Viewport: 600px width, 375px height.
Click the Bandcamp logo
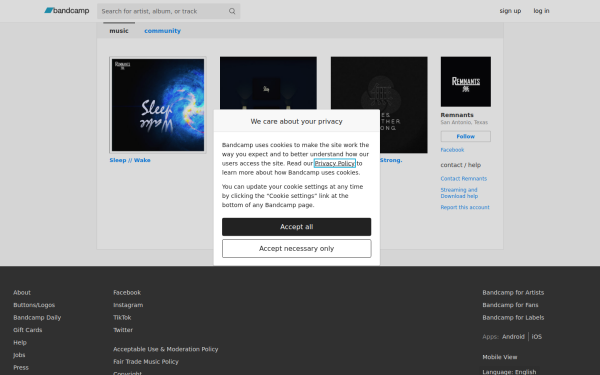(67, 11)
